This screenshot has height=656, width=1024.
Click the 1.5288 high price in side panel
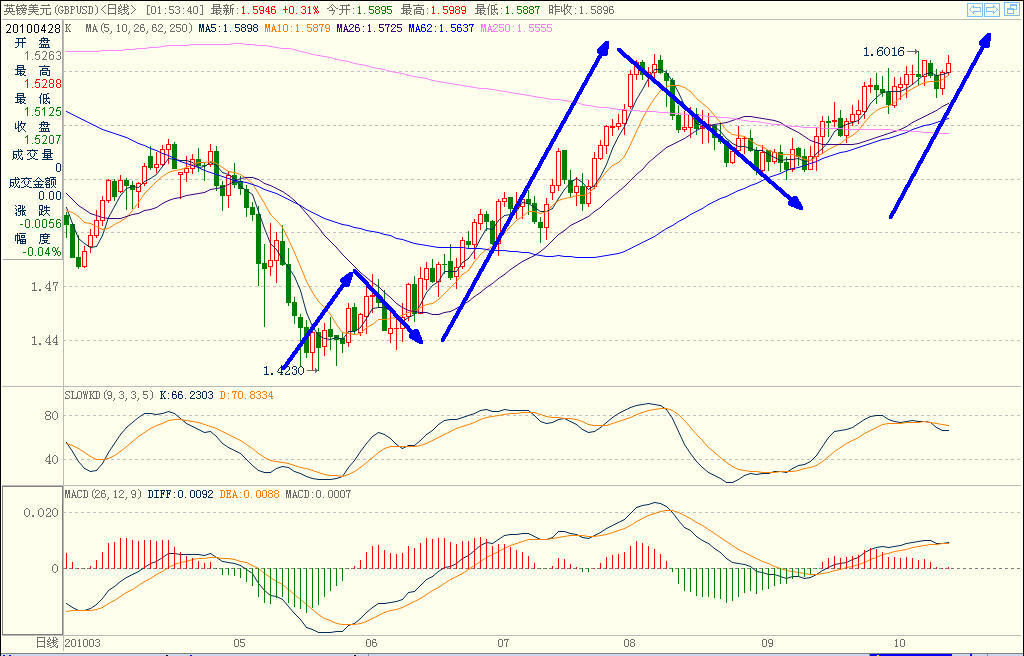[43, 84]
